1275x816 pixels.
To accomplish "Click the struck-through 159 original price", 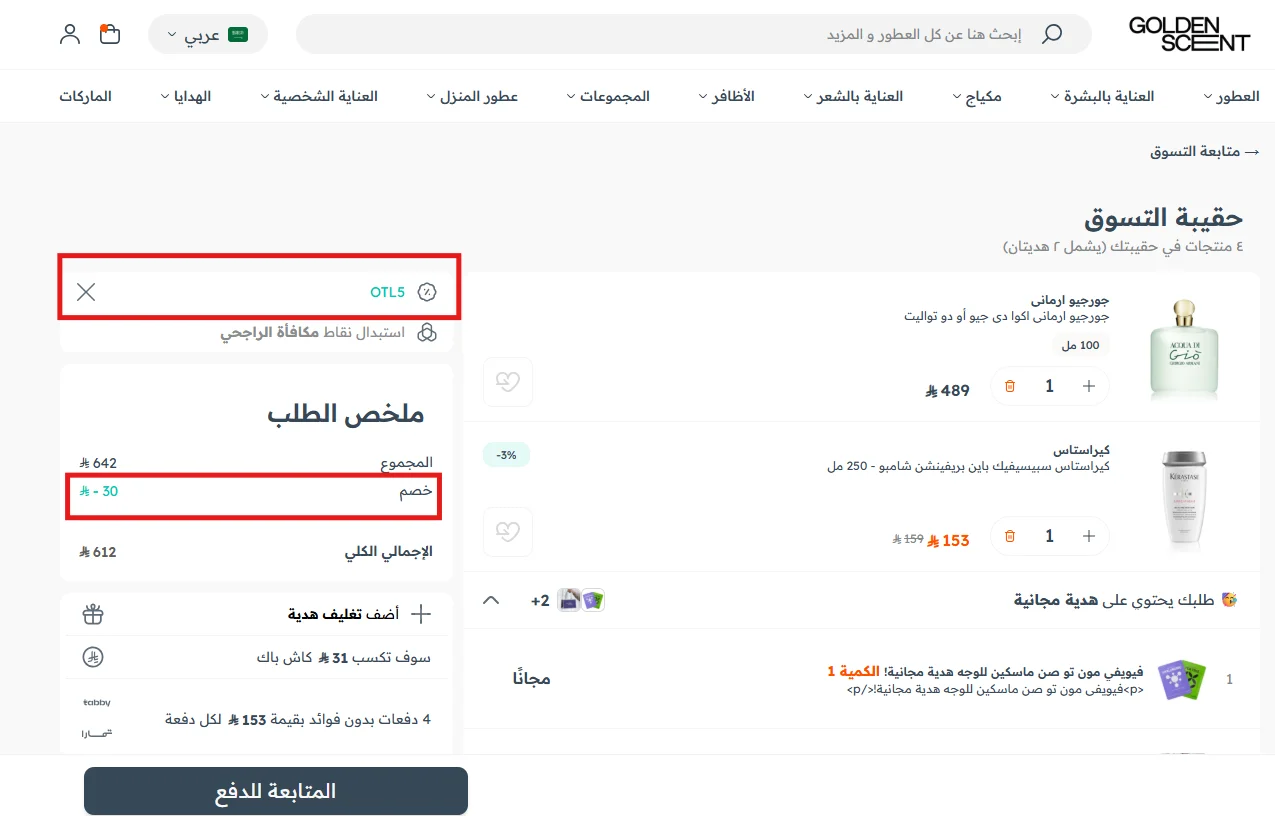I will coord(908,539).
